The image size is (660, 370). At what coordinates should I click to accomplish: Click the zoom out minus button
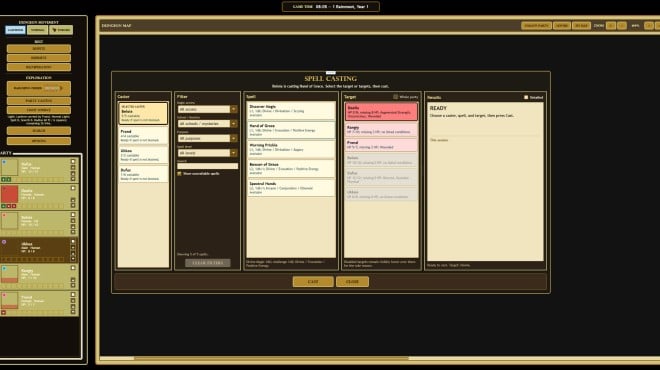click(611, 26)
